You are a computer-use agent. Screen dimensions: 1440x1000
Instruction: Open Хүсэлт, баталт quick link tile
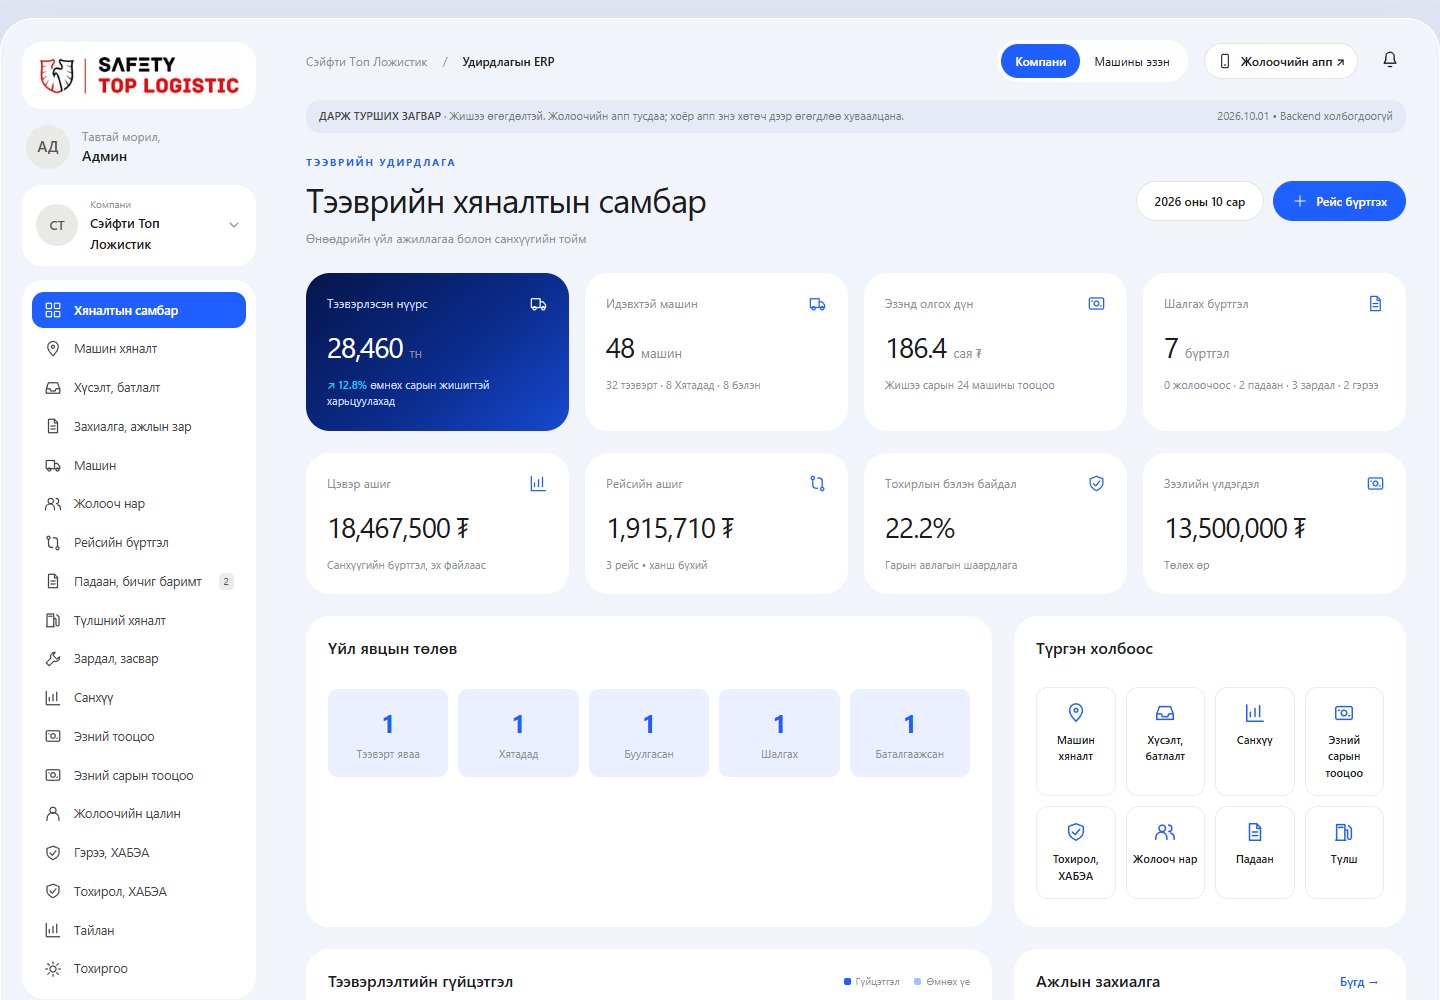coord(1165,741)
